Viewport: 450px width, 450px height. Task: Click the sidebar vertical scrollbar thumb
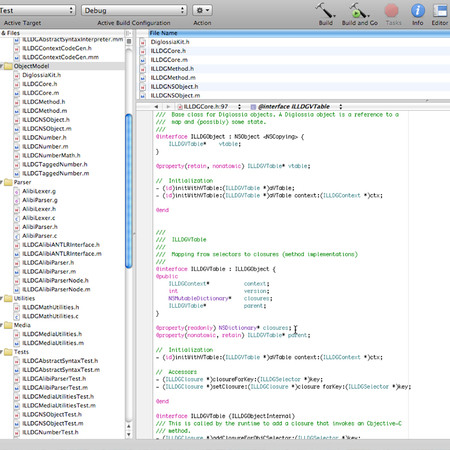click(x=129, y=191)
